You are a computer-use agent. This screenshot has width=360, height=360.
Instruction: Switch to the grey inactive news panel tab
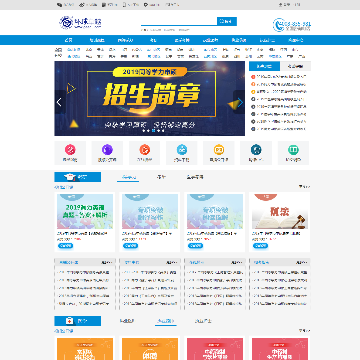click(296, 66)
